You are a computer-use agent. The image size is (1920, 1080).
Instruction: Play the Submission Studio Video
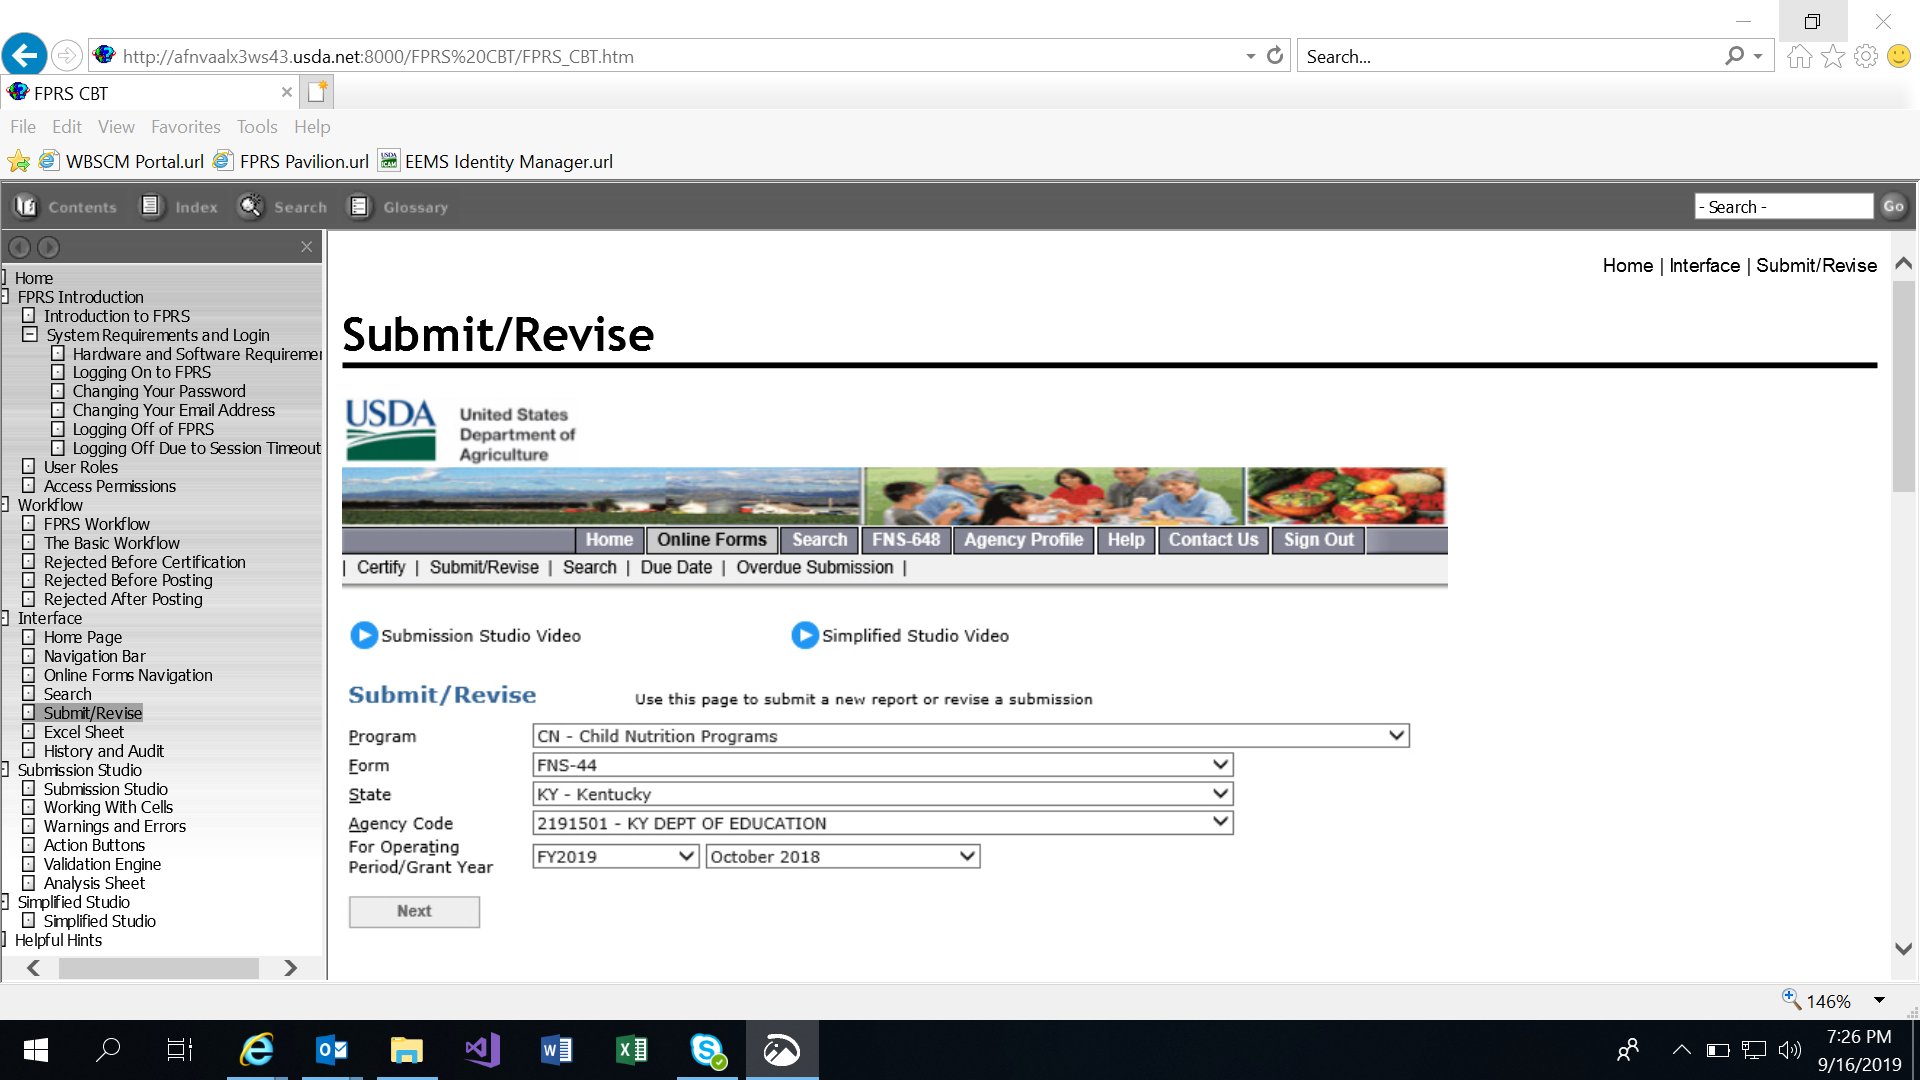[364, 636]
